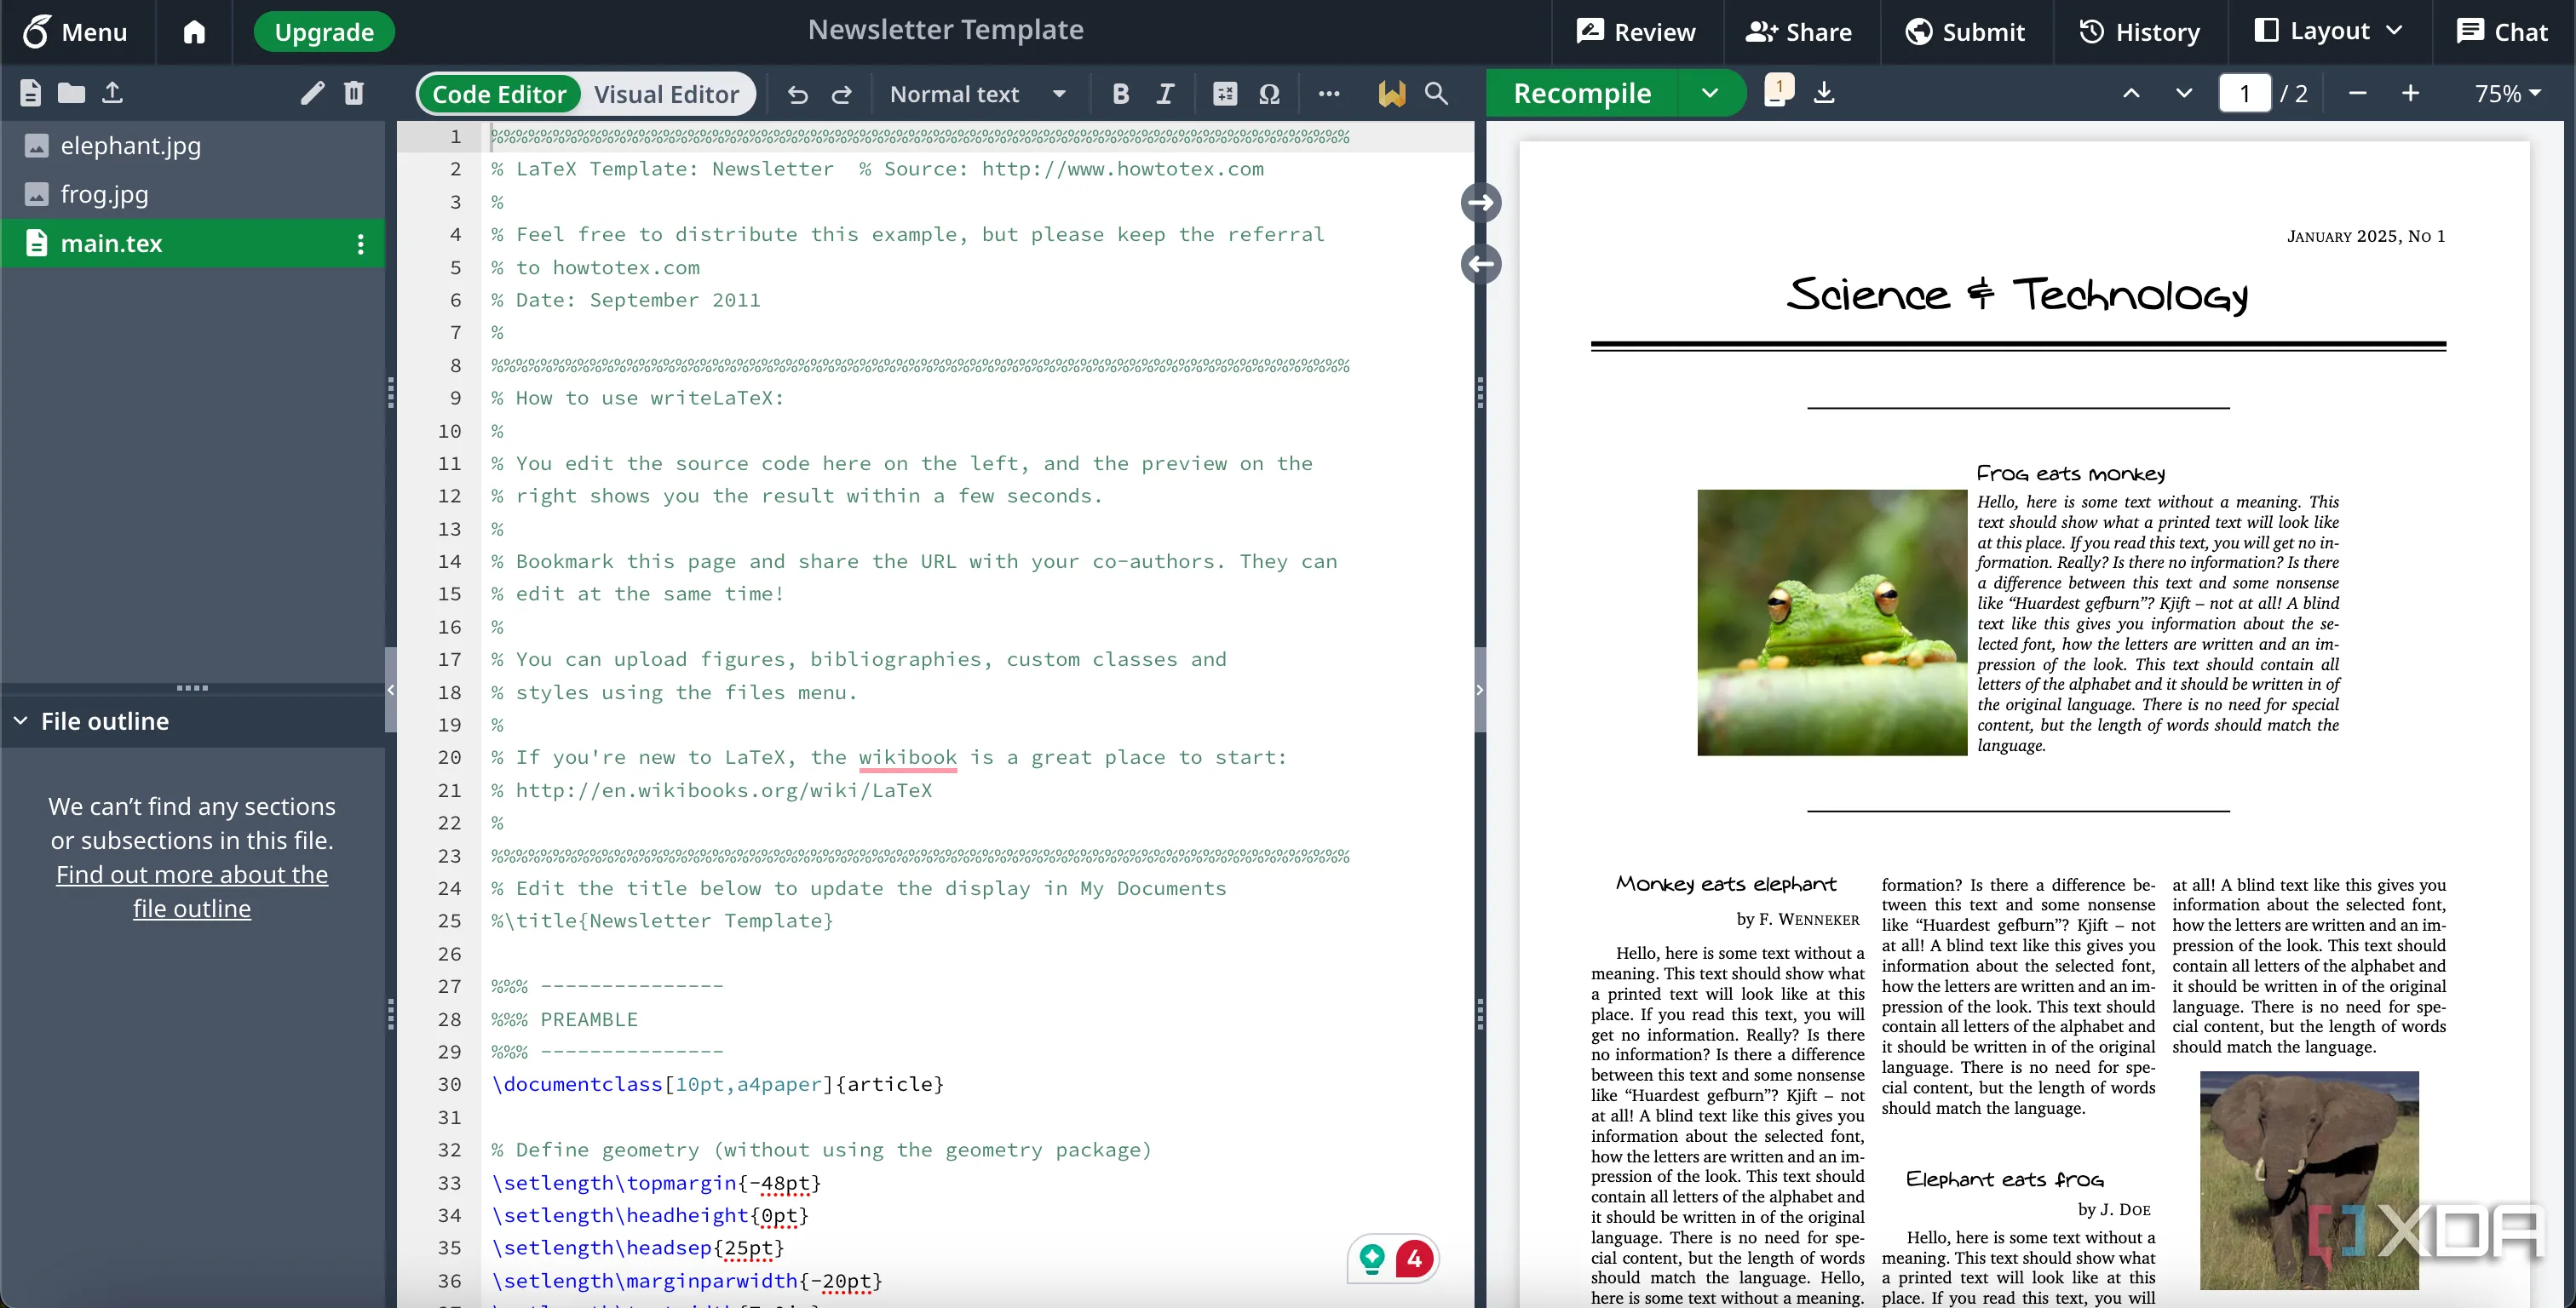Click the Writefull suggestions badge showing 4
Image resolution: width=2576 pixels, height=1308 pixels.
coord(1414,1258)
